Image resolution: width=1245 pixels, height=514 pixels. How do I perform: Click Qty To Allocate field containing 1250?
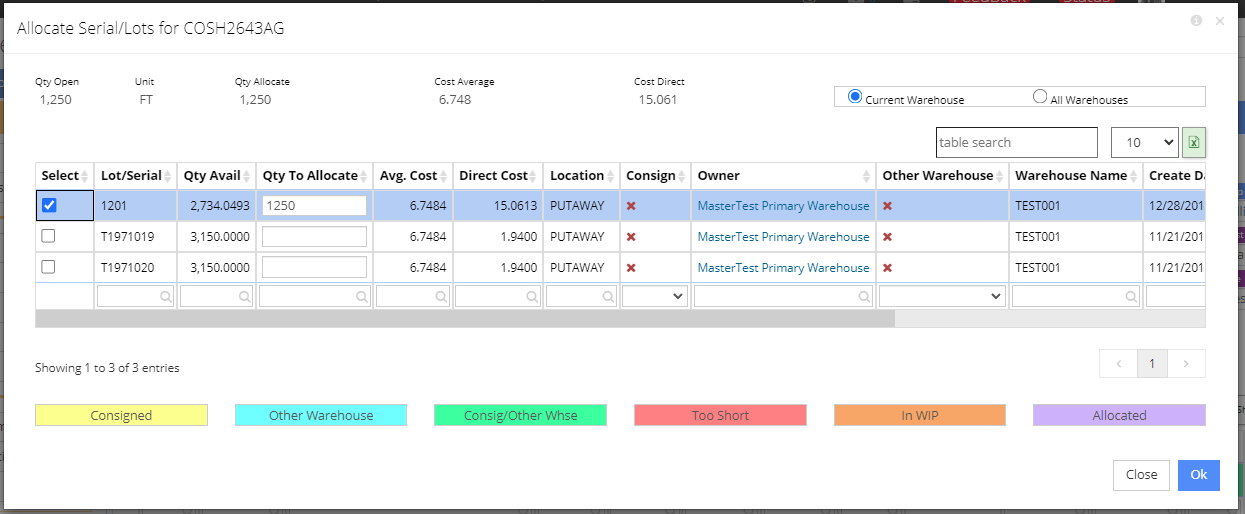click(x=315, y=206)
